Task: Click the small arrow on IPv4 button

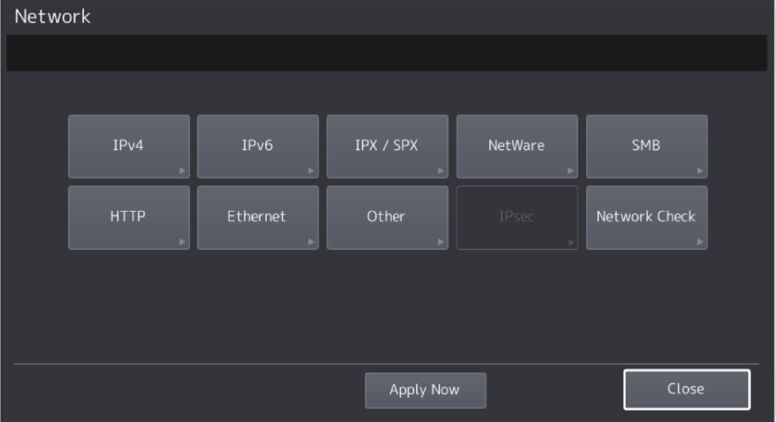Action: pyautogui.click(x=182, y=171)
